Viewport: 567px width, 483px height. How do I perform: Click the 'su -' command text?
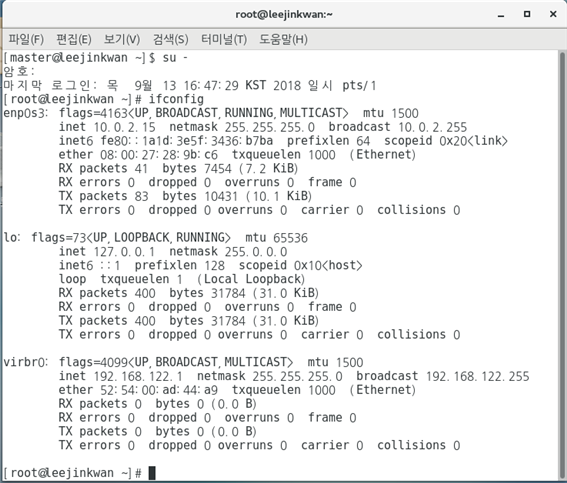(175, 58)
